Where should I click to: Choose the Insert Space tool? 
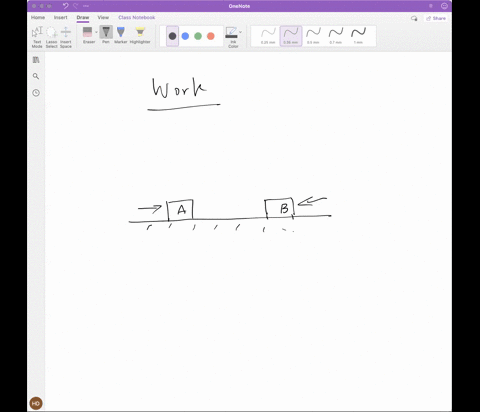(66, 37)
